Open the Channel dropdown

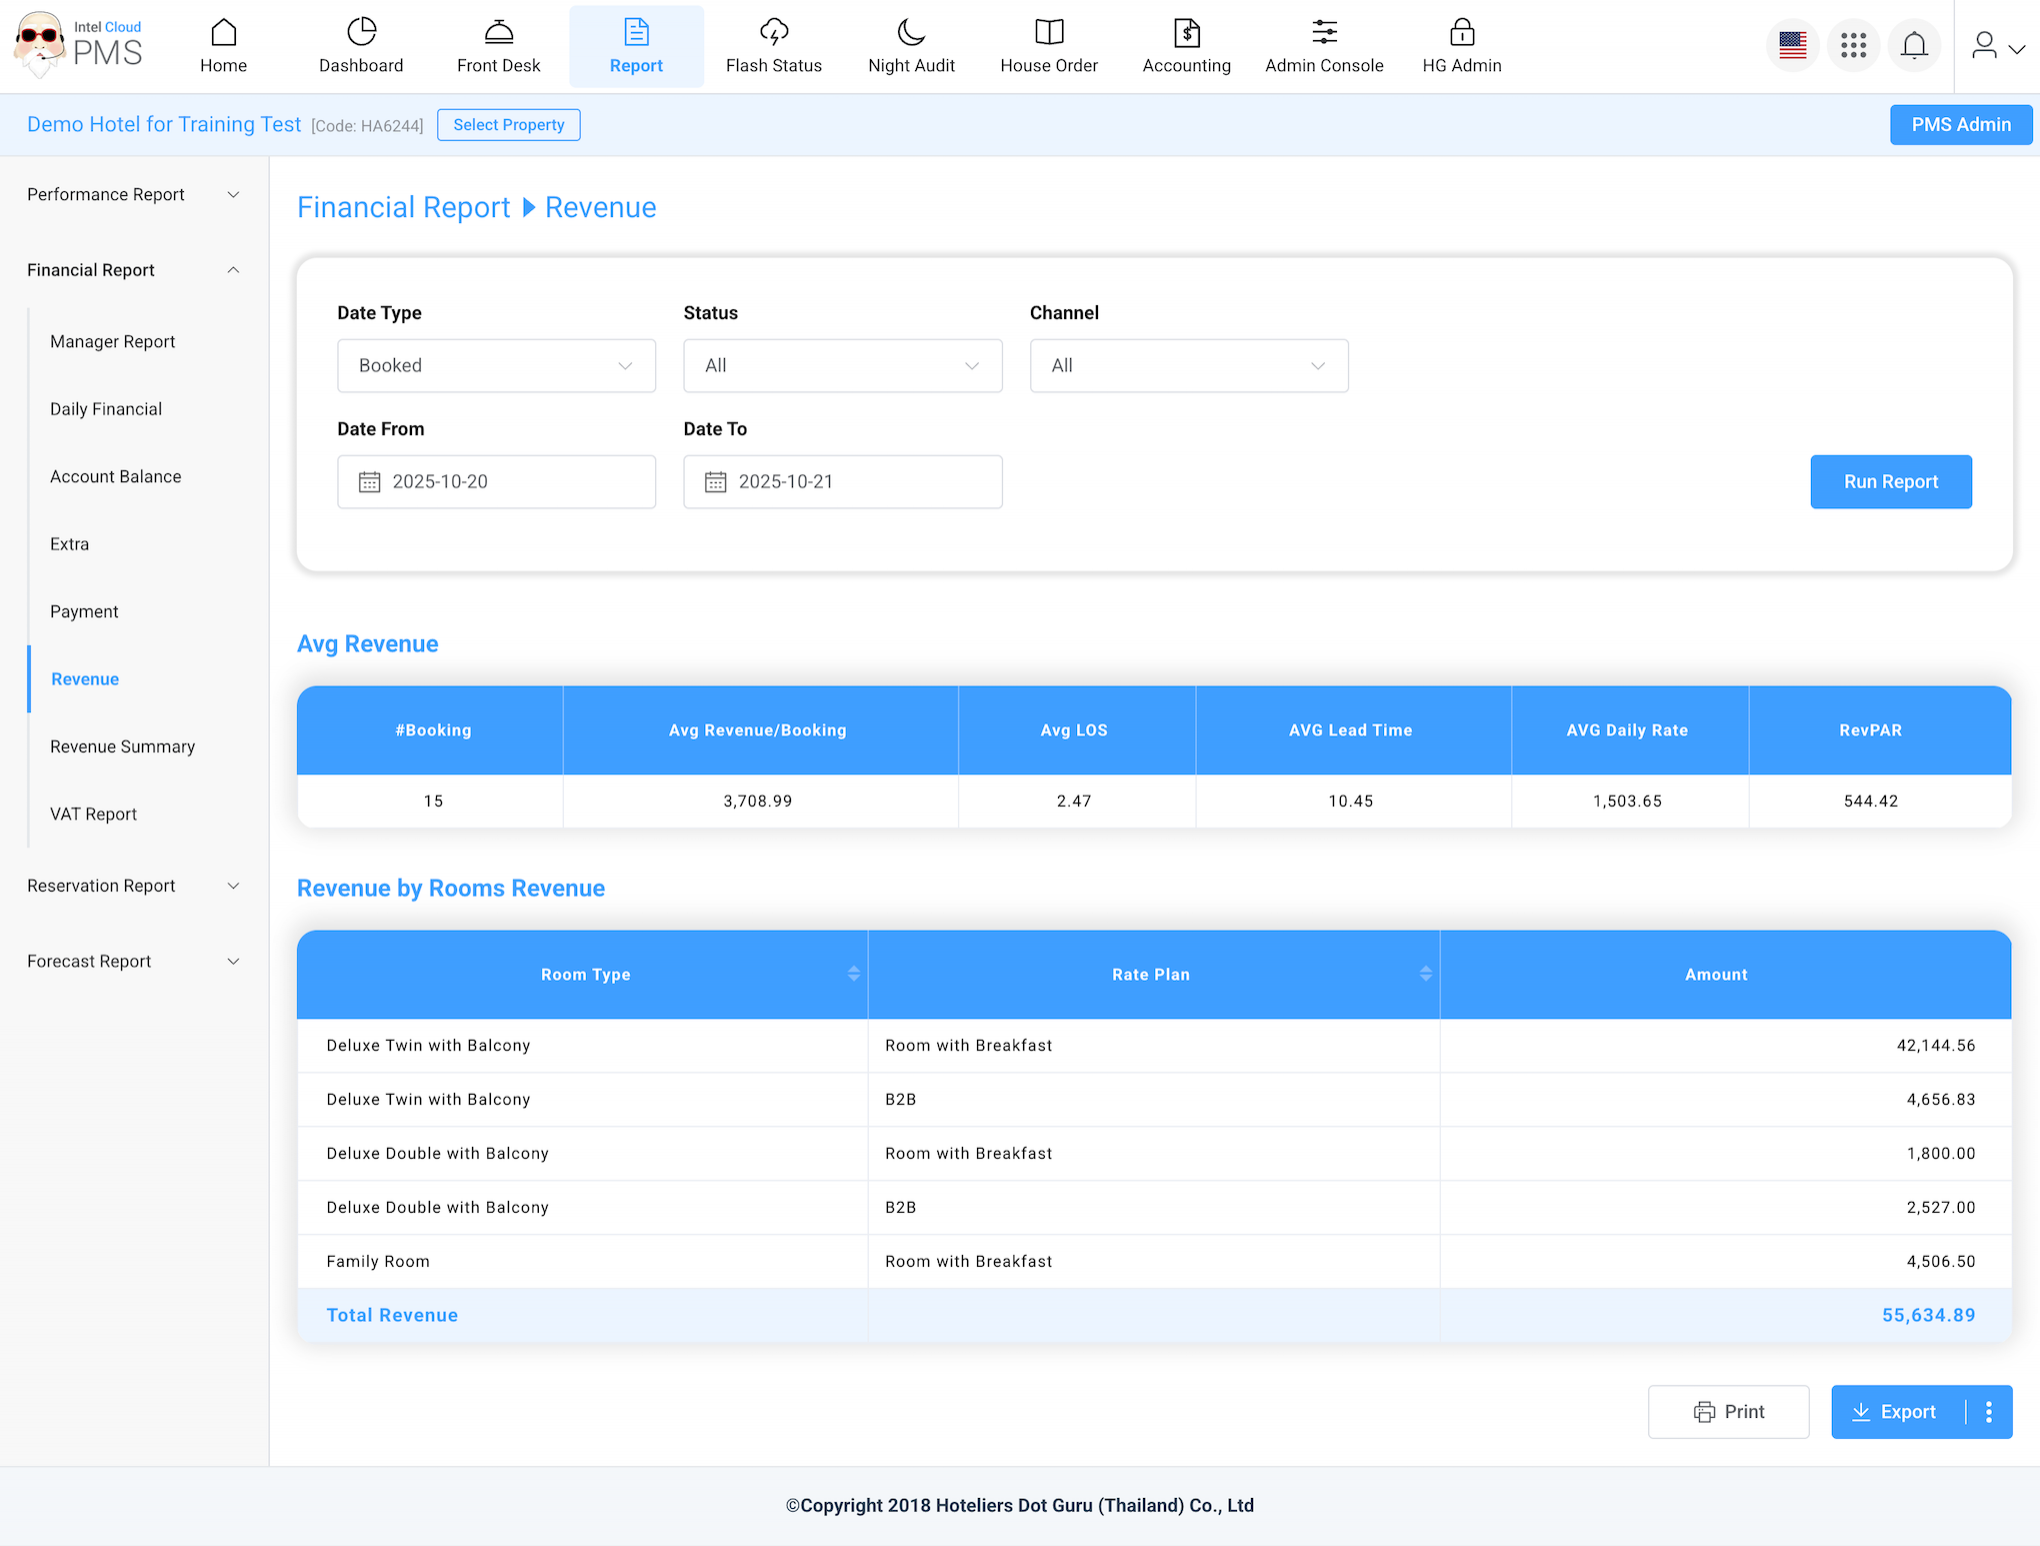[1188, 366]
